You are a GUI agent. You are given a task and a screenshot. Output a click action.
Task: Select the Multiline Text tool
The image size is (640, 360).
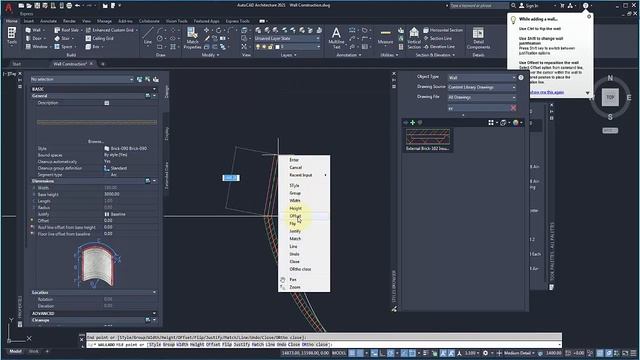(x=336, y=38)
